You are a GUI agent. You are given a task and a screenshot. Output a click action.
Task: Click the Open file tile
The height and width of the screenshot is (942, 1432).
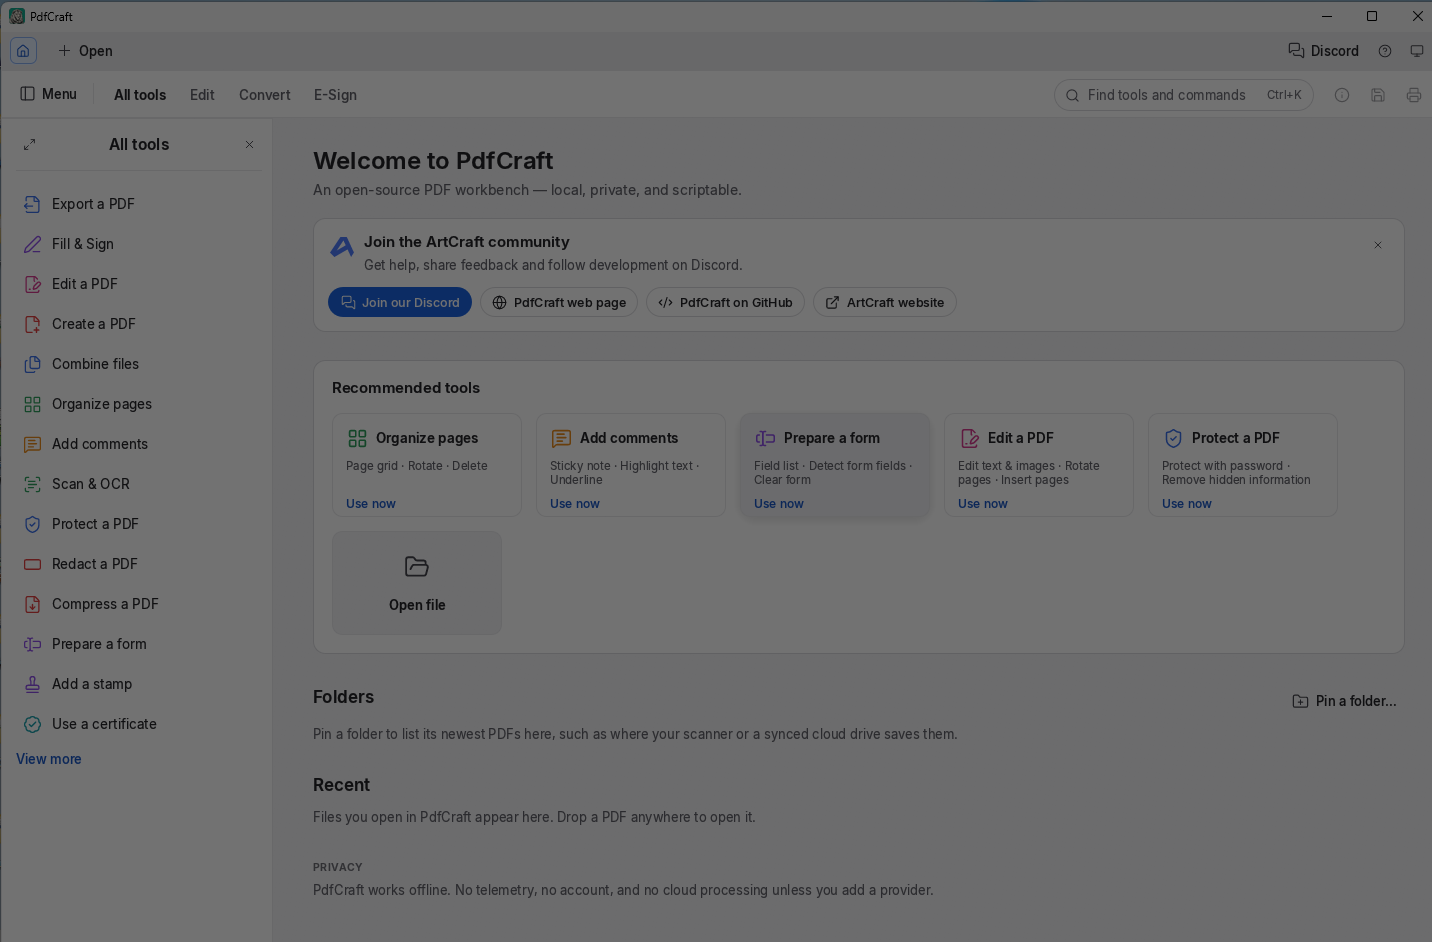(417, 583)
